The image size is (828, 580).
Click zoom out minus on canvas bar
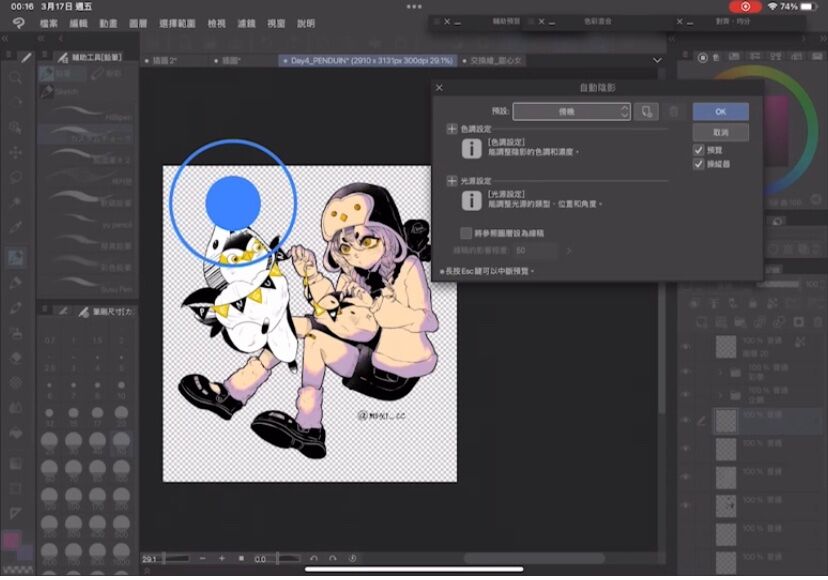click(x=203, y=558)
